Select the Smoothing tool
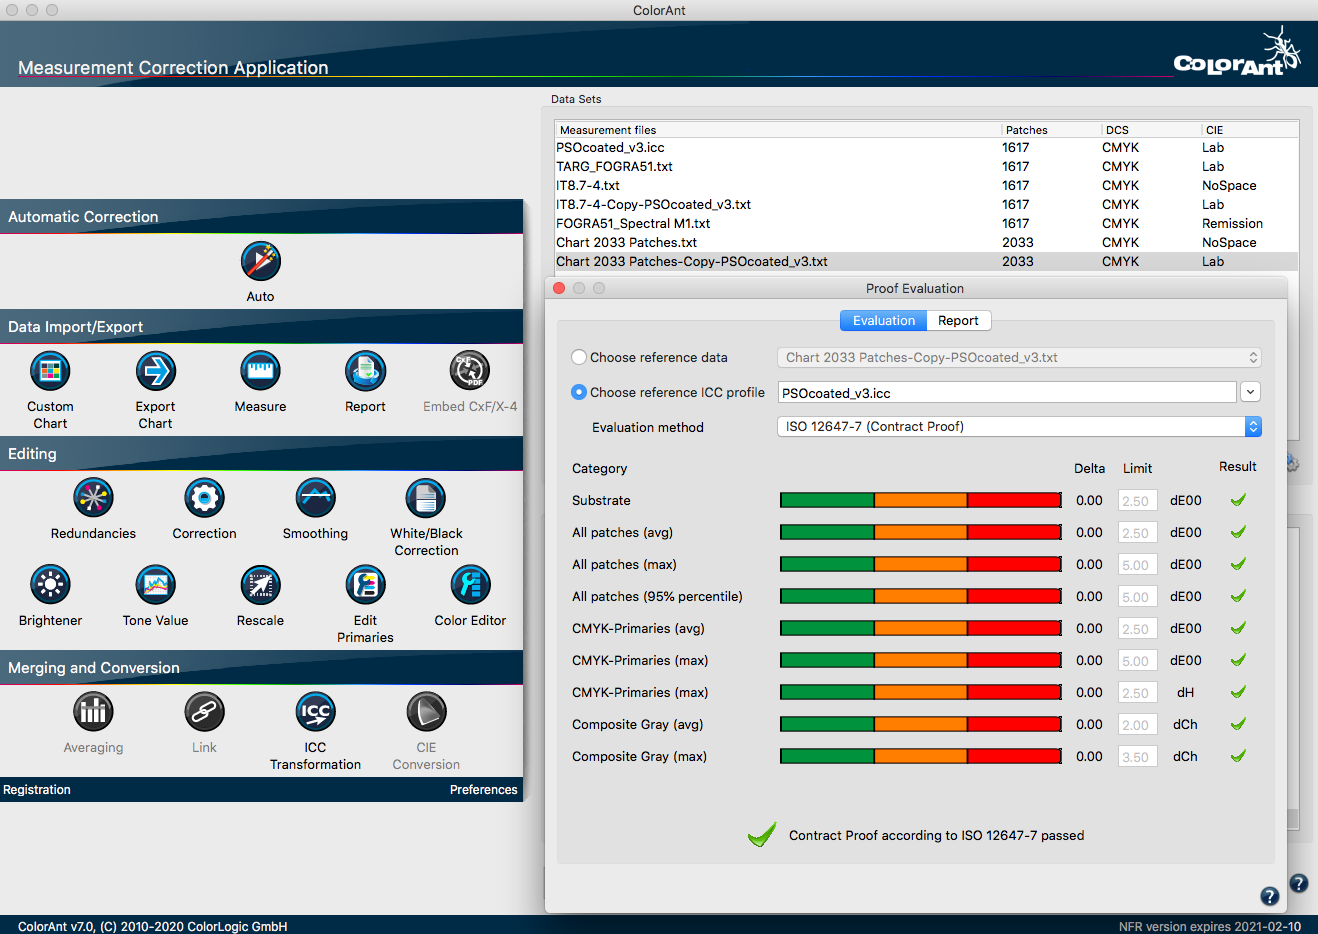The width and height of the screenshot is (1318, 934). (315, 499)
